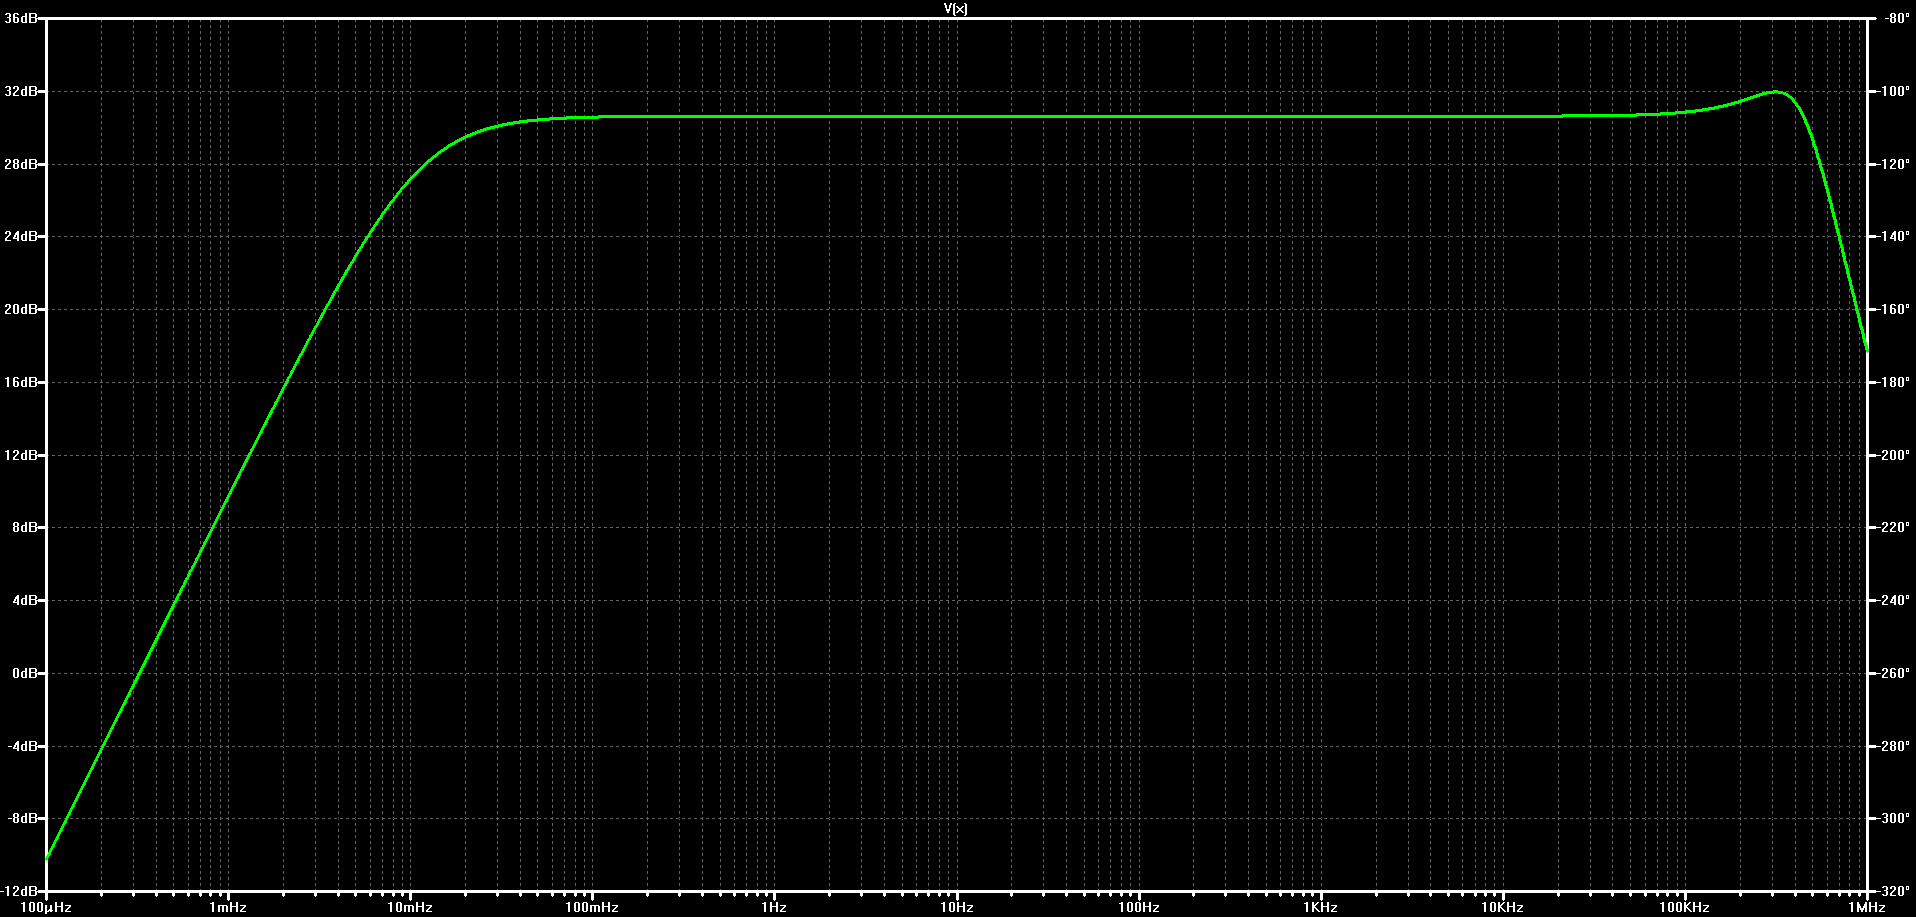Image resolution: width=1916 pixels, height=917 pixels.
Task: Select the -4dB magnitude axis label
Action: [23, 746]
